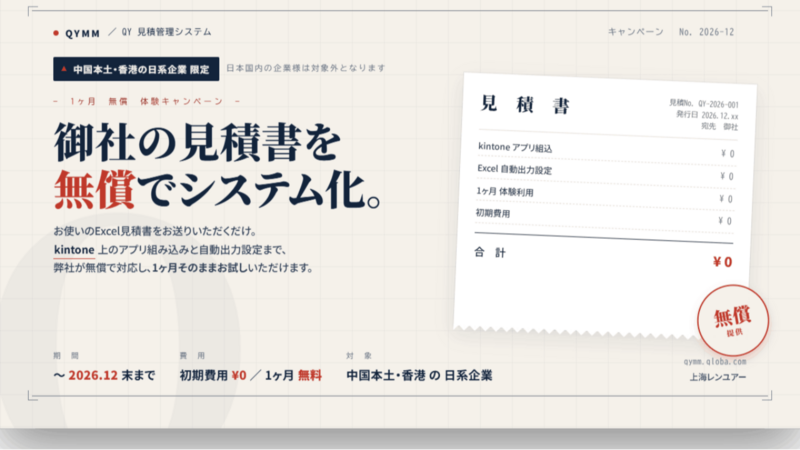Click the red '無償' word in headline
The image size is (800, 450).
95,189
